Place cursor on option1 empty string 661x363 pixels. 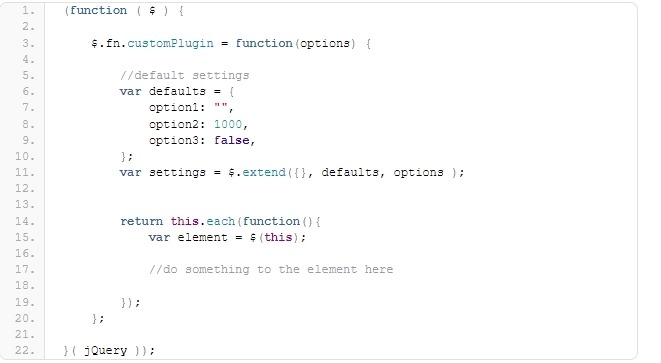click(x=221, y=107)
